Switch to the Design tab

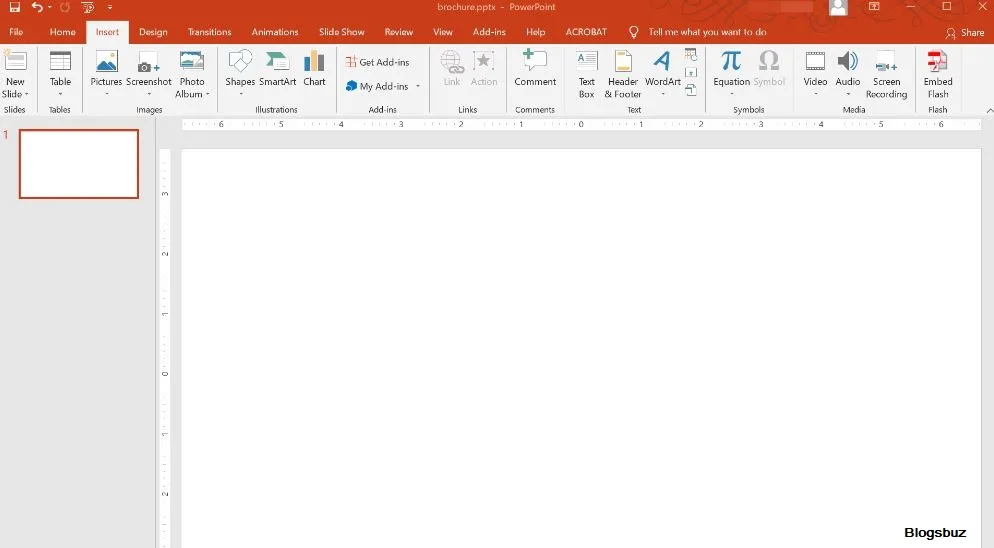click(153, 32)
